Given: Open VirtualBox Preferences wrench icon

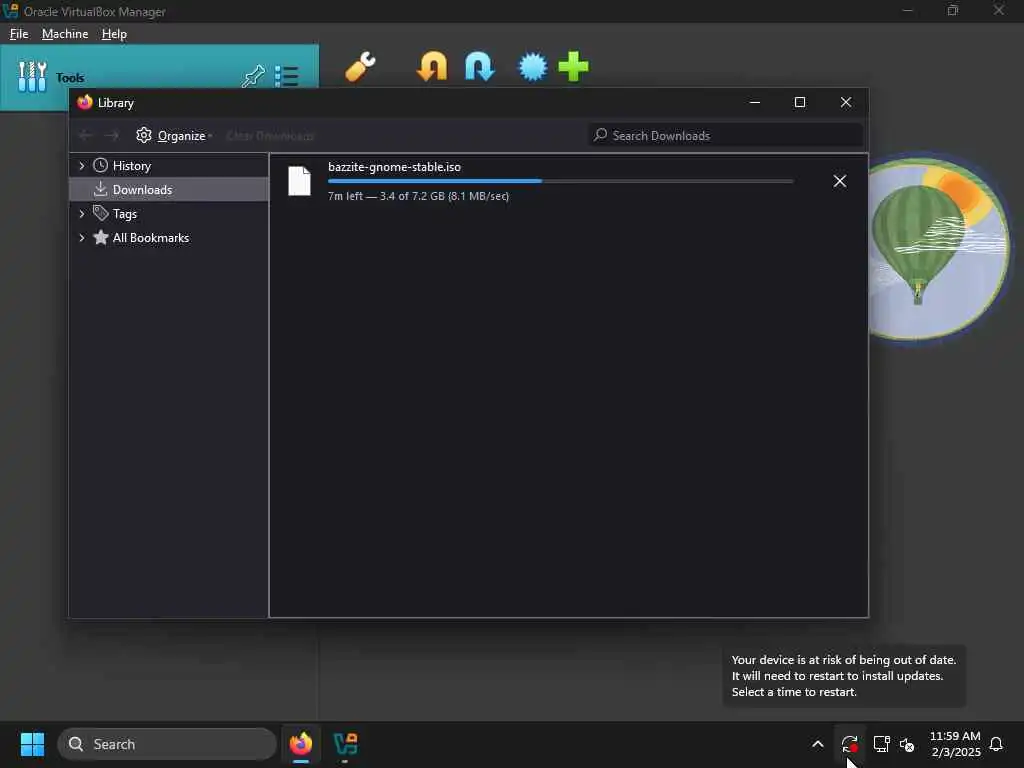Looking at the screenshot, I should click(x=360, y=67).
